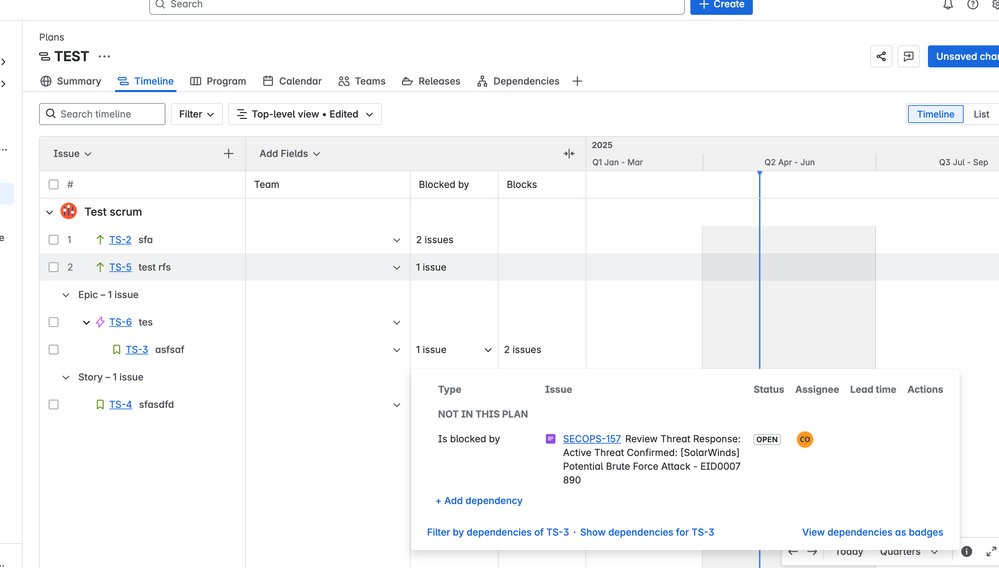Collapse the Story – 1 issue group
Image resolution: width=999 pixels, height=568 pixels.
coord(66,377)
